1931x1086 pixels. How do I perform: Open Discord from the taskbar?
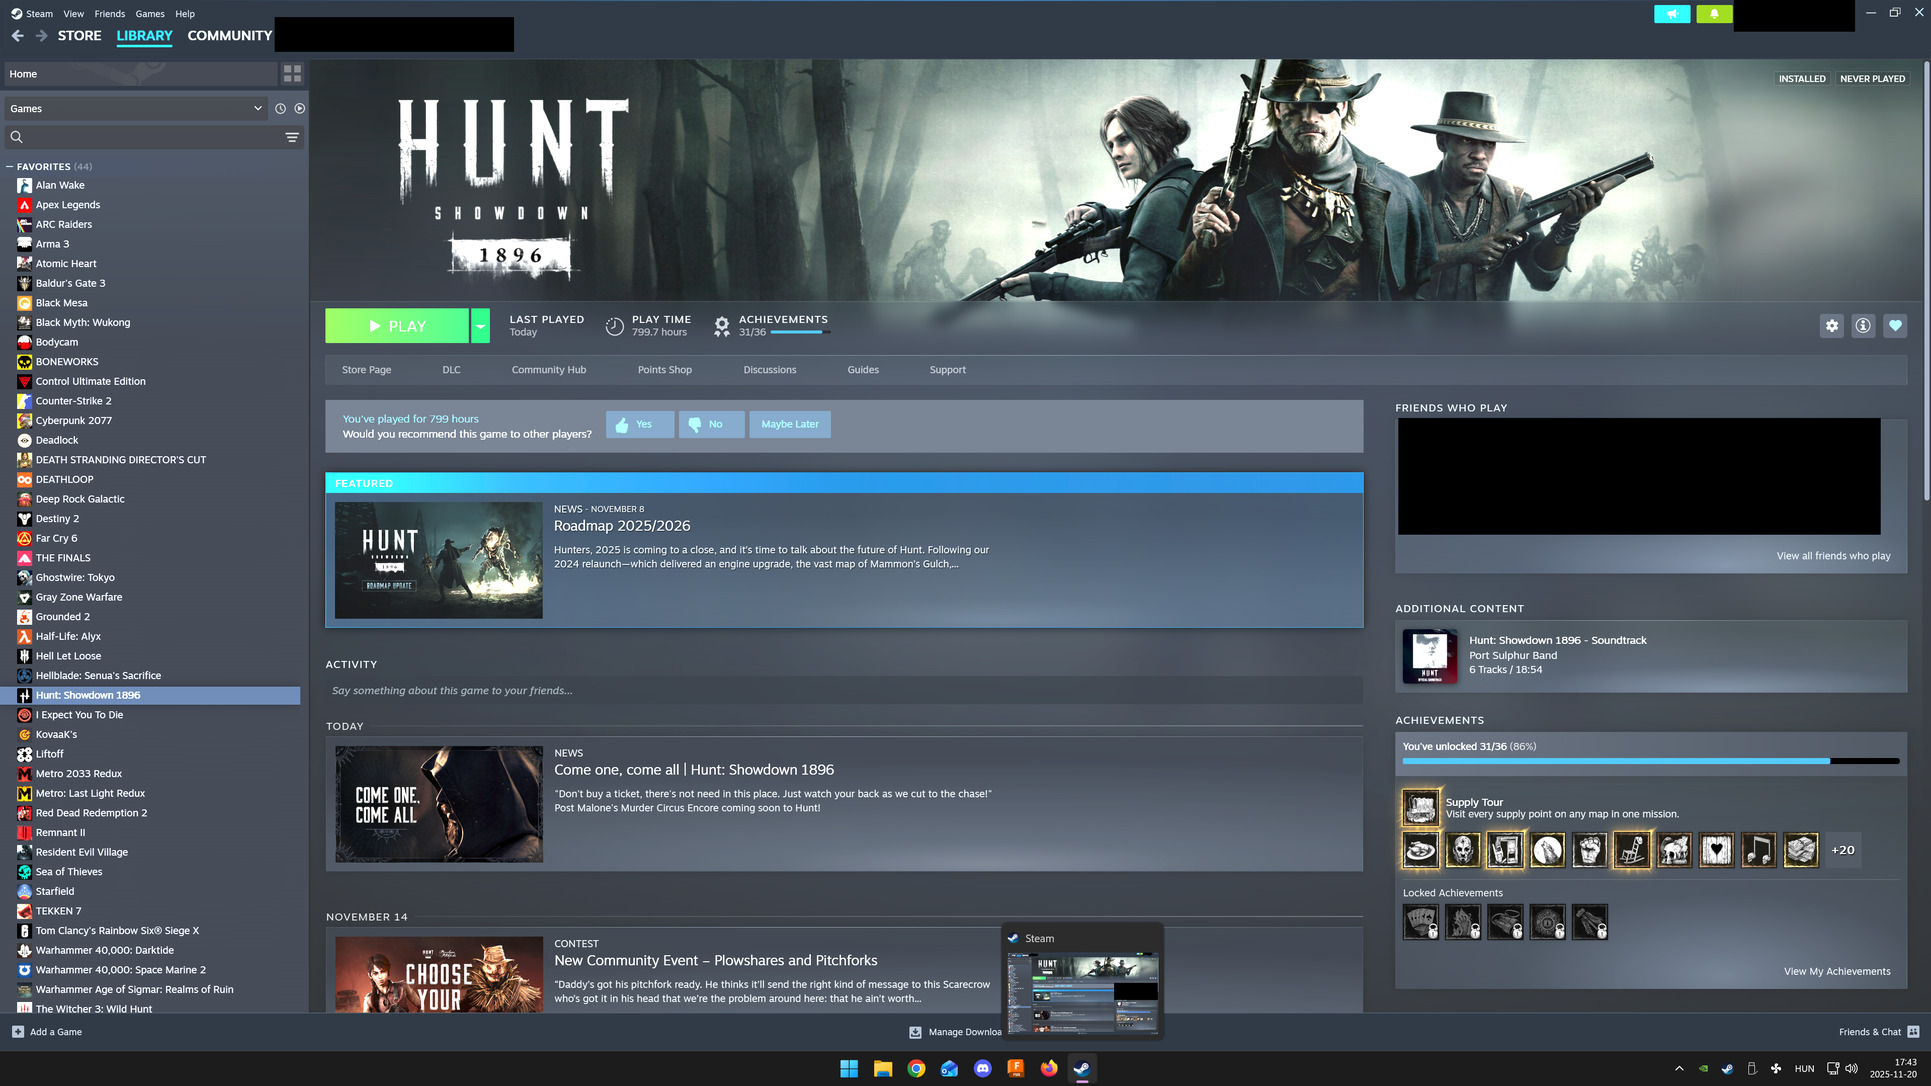982,1068
